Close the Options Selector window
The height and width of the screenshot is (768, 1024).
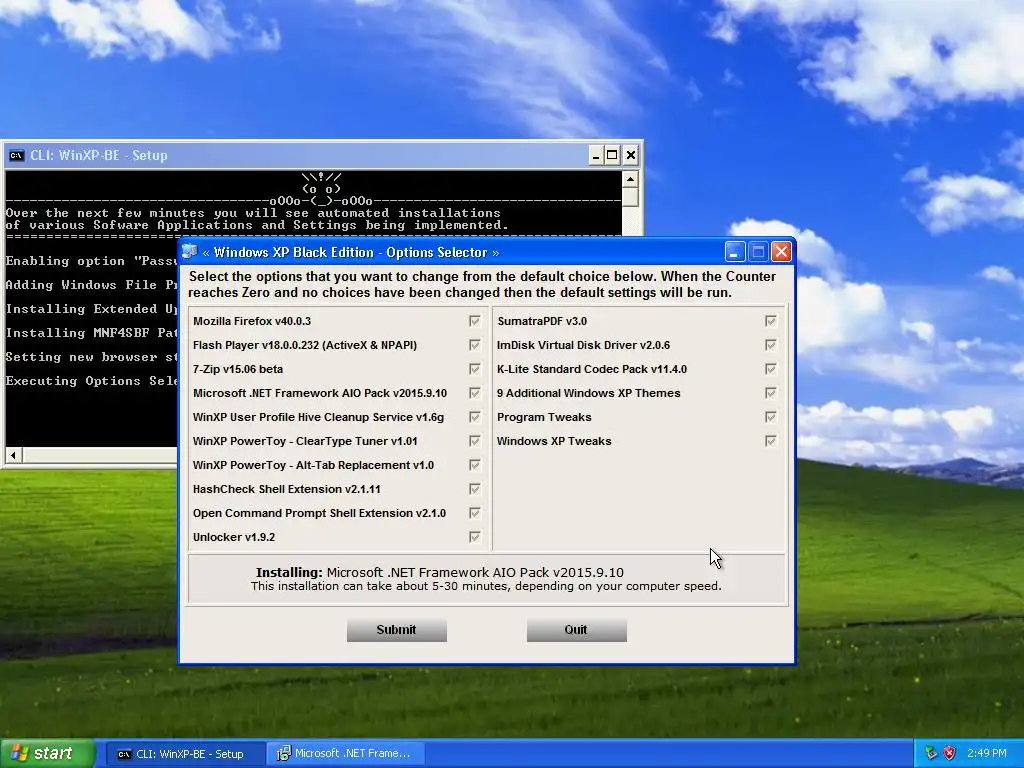click(x=781, y=251)
